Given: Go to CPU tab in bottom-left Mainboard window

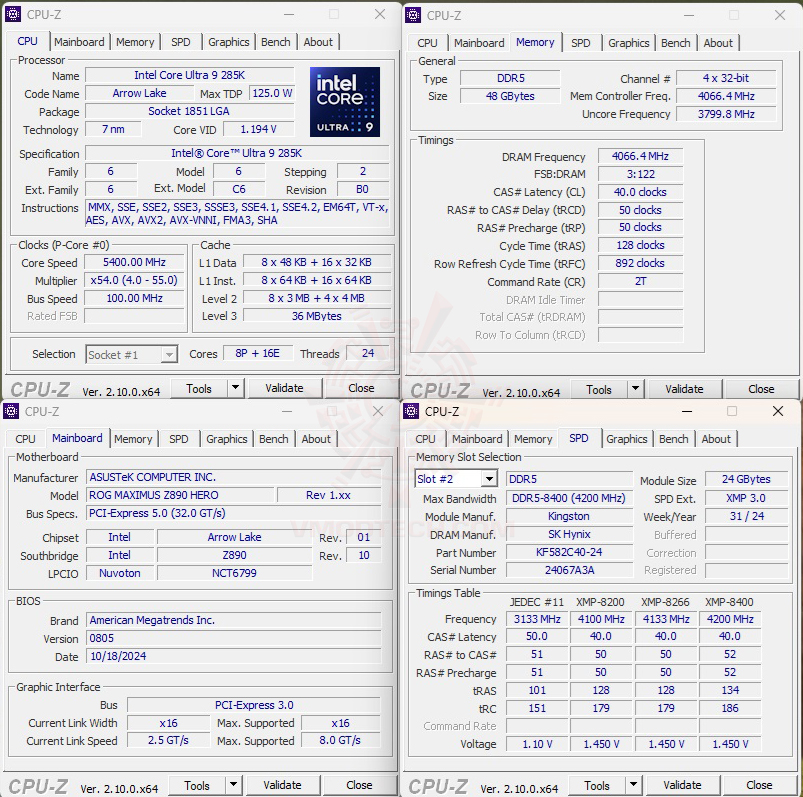Looking at the screenshot, I should click(x=25, y=439).
